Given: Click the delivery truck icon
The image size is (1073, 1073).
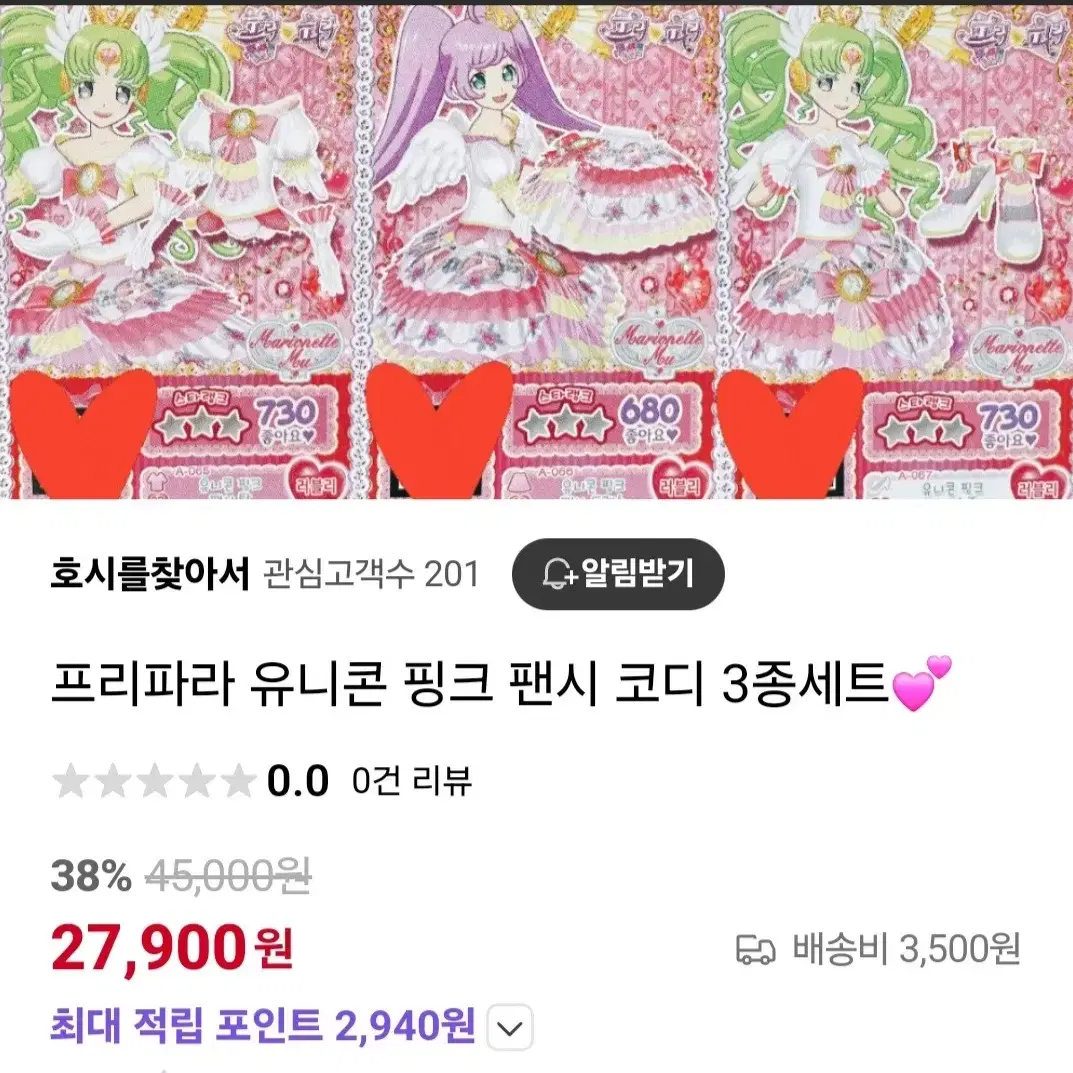Looking at the screenshot, I should tap(755, 950).
